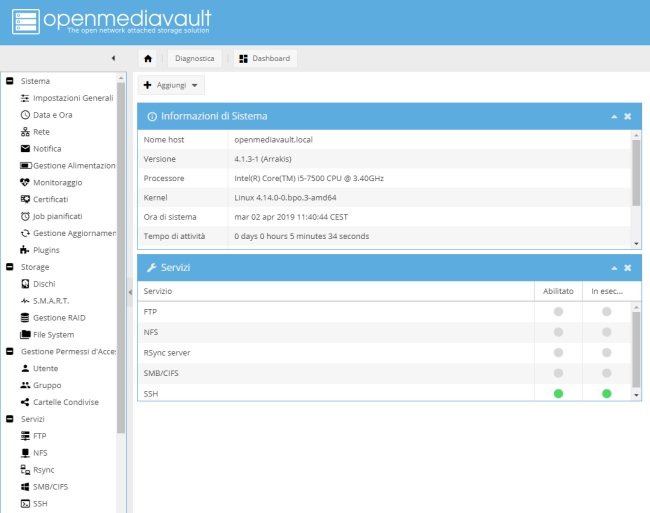650x513 pixels.
Task: Select Diagnostica breadcrumb item
Action: 194,58
